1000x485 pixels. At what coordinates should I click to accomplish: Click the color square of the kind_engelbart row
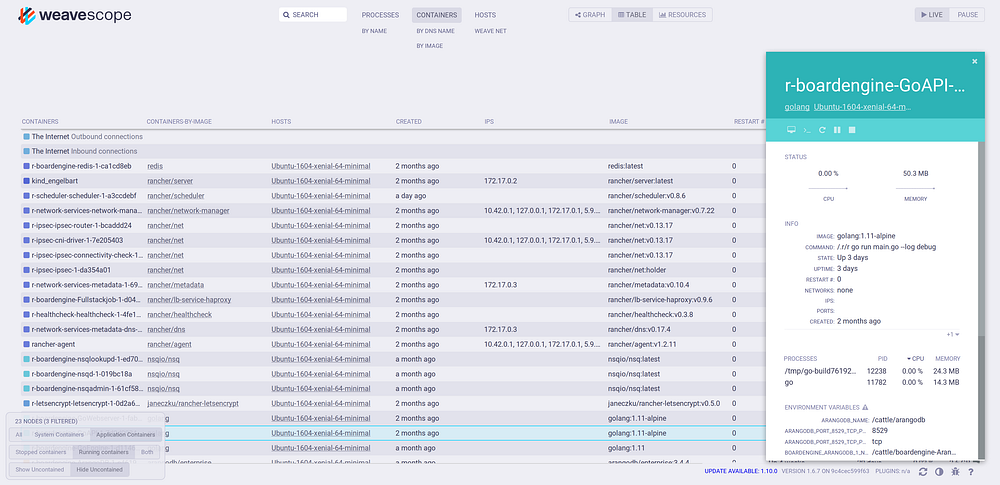(x=26, y=181)
